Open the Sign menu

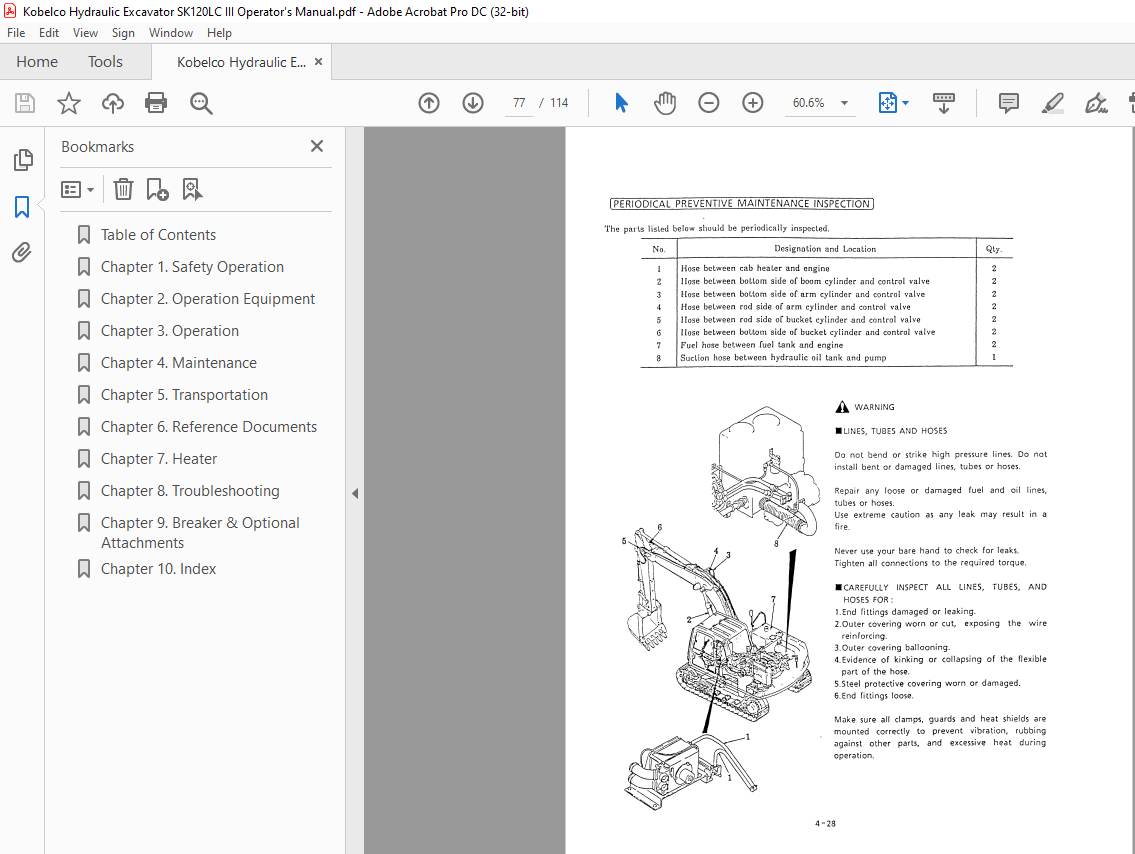click(x=123, y=33)
